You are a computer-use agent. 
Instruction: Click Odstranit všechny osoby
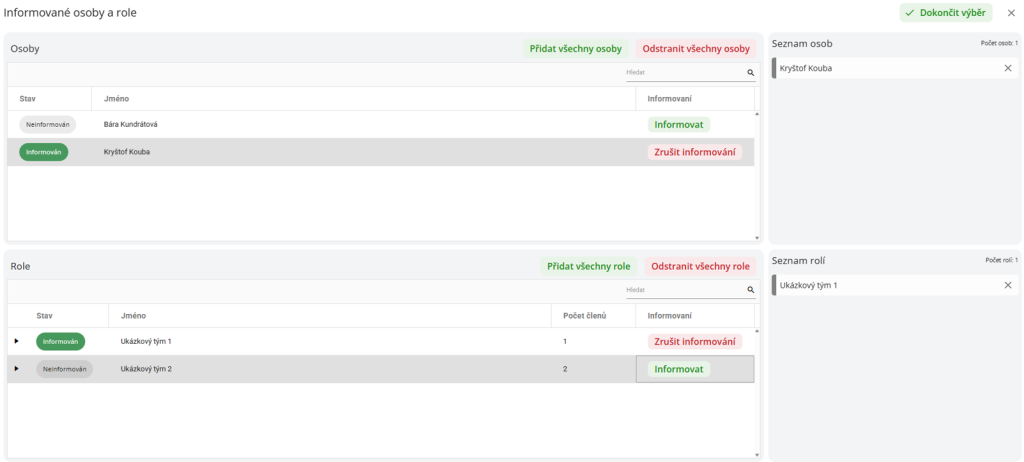click(696, 49)
